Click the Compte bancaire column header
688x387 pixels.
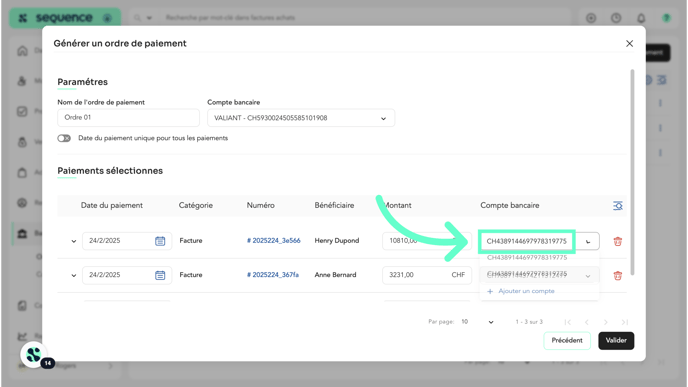click(510, 205)
